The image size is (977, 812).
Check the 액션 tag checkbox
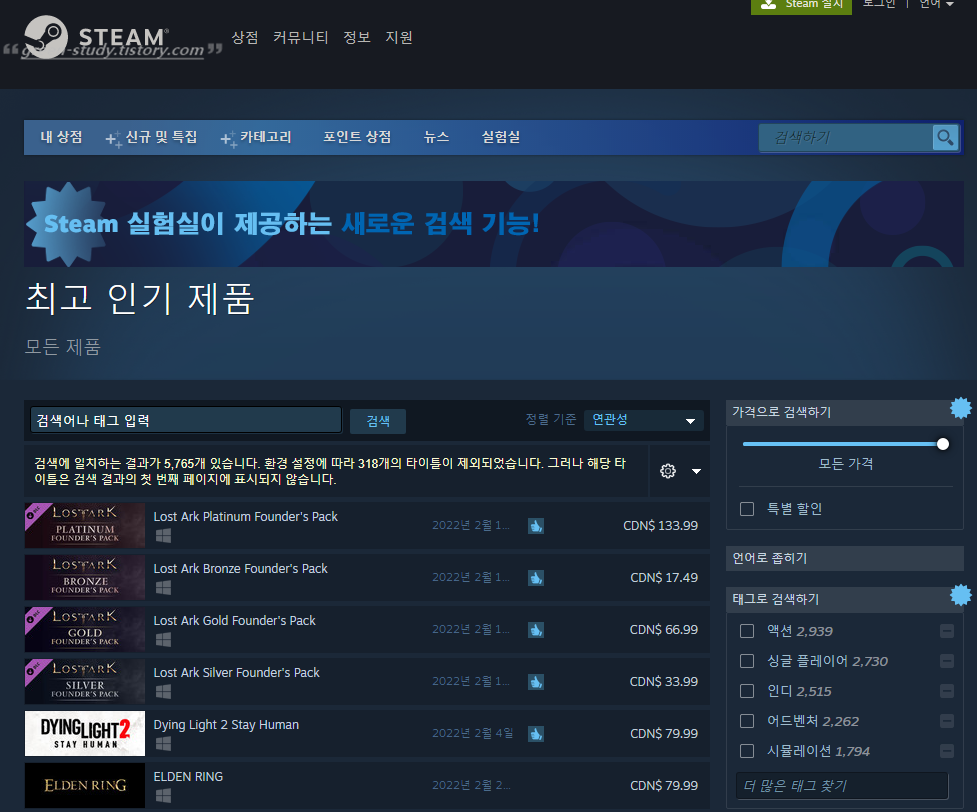(746, 631)
